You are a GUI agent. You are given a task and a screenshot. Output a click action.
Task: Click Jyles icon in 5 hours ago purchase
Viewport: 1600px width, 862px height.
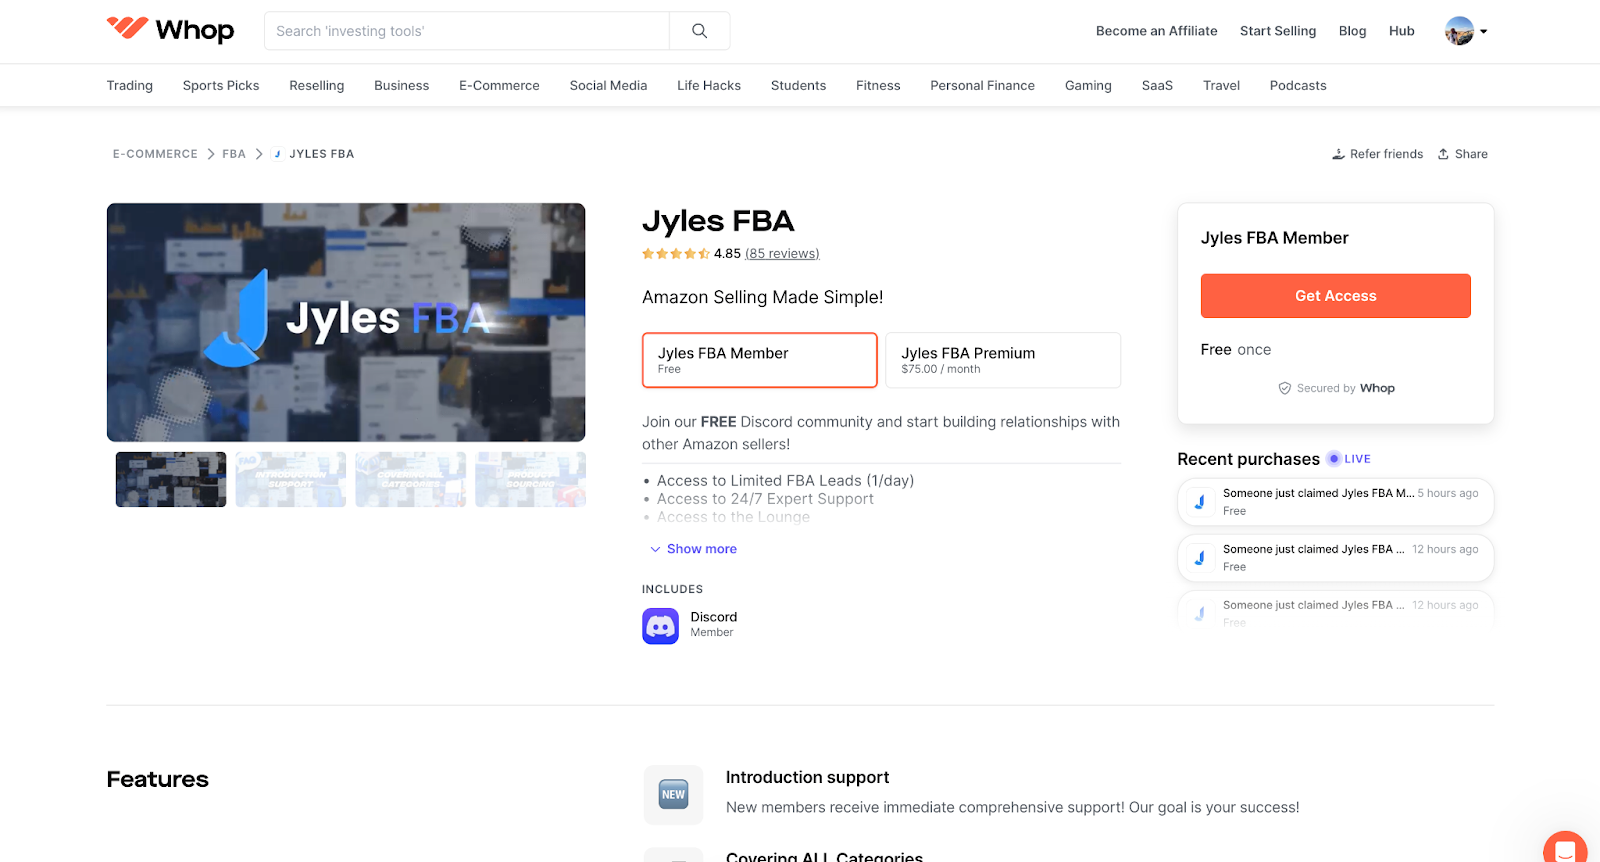[x=1199, y=502]
